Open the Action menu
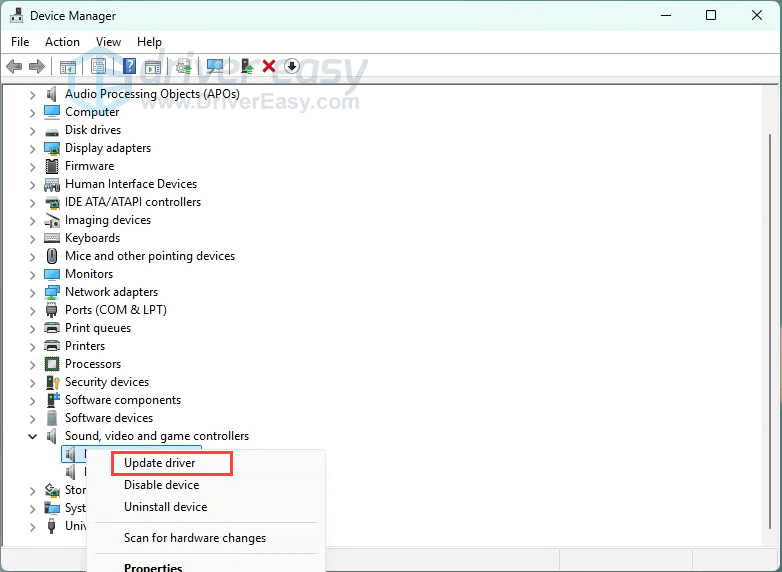782x572 pixels. [62, 42]
